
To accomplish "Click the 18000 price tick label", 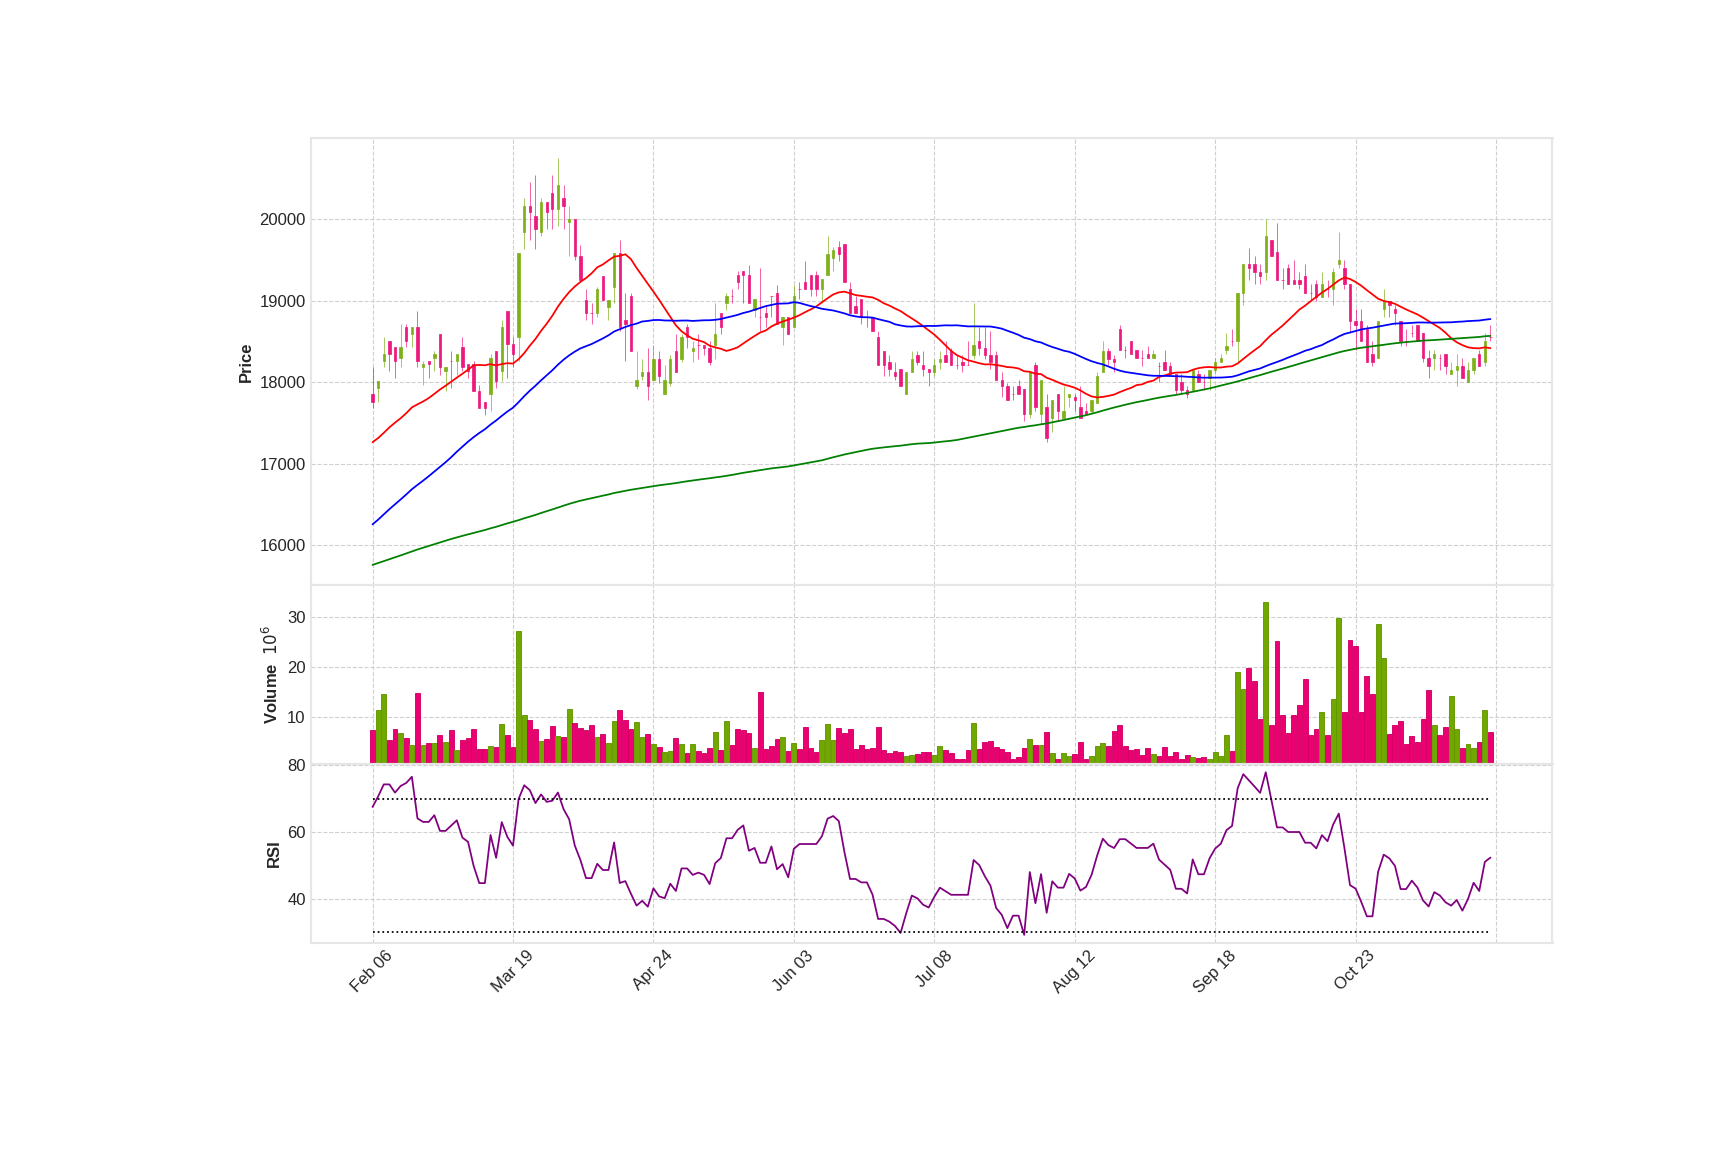I will [x=282, y=383].
